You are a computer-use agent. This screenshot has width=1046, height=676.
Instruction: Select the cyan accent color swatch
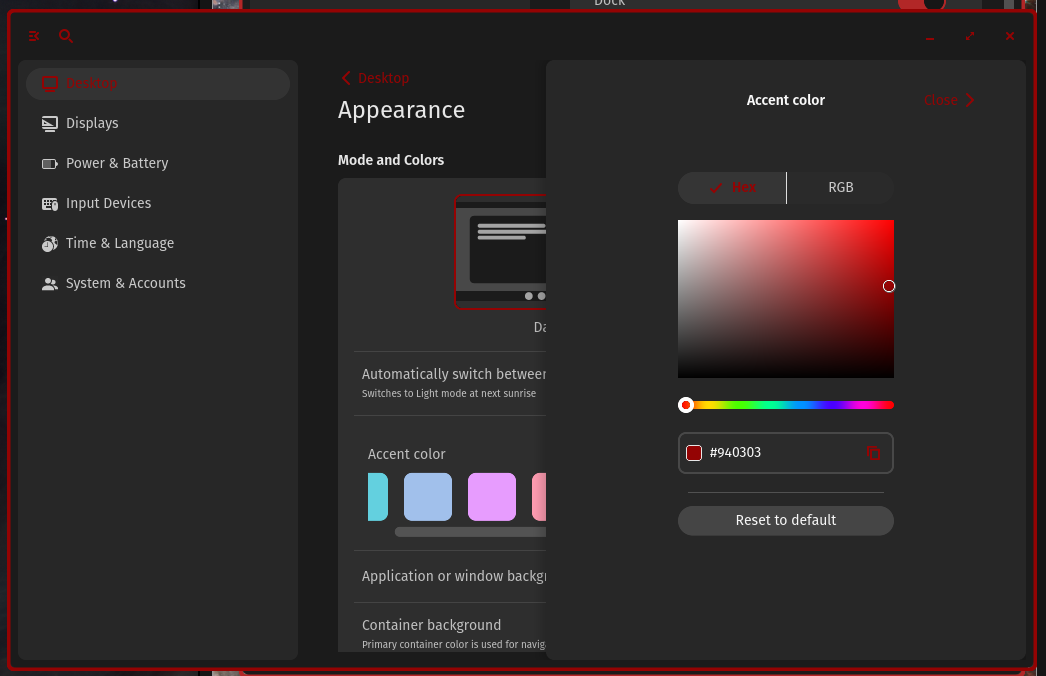378,497
